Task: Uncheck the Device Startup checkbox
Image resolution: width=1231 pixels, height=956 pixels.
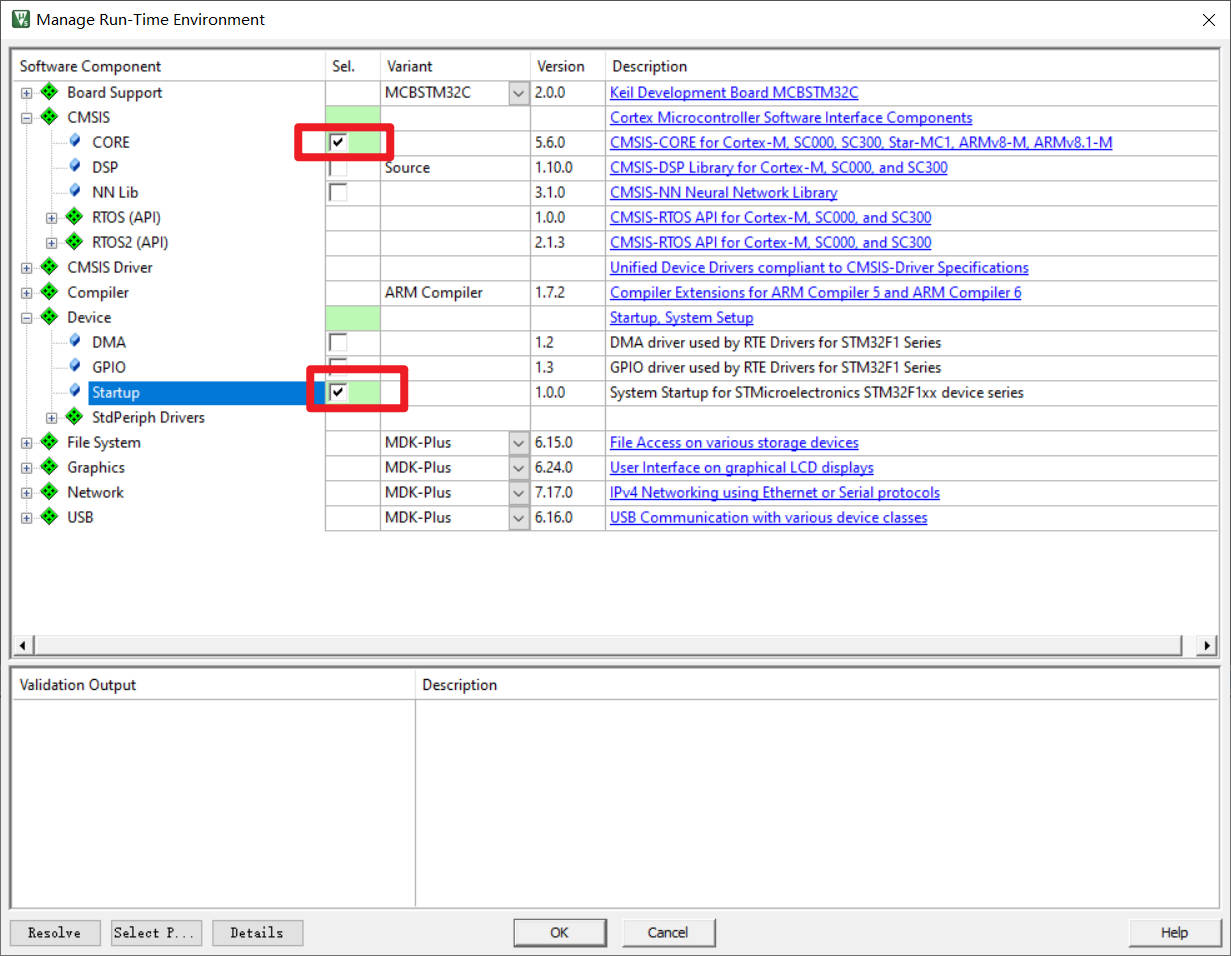Action: pyautogui.click(x=338, y=393)
